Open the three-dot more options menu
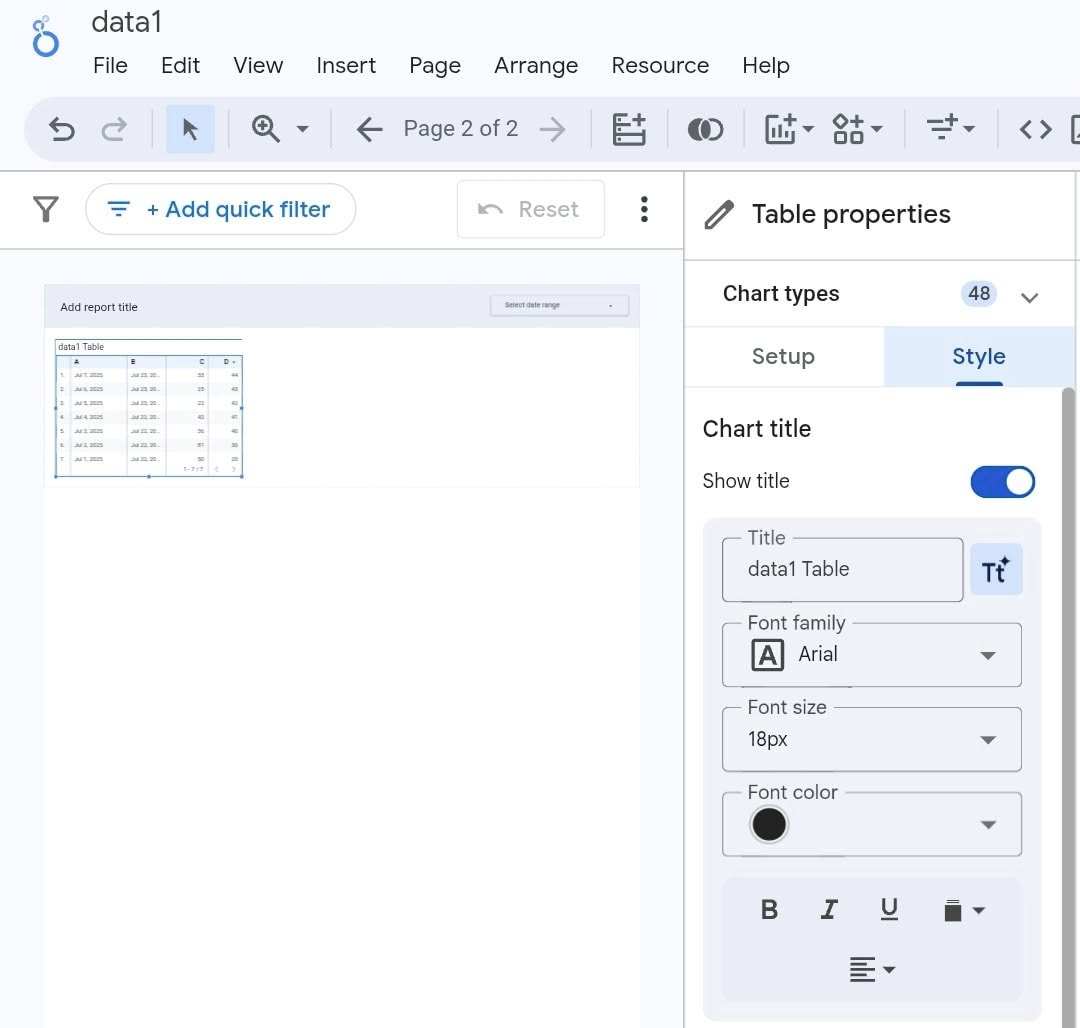1080x1028 pixels. 644,209
